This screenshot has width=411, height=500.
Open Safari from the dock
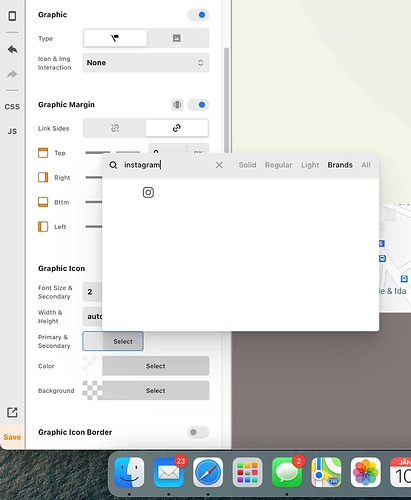(208, 473)
